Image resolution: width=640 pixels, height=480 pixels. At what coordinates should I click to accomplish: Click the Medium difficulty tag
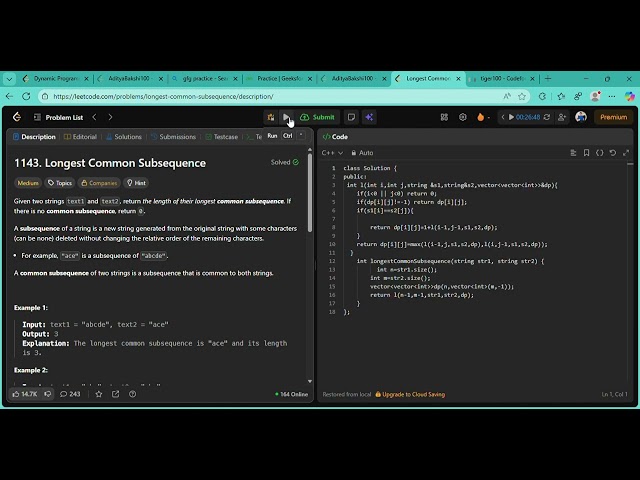coord(28,183)
